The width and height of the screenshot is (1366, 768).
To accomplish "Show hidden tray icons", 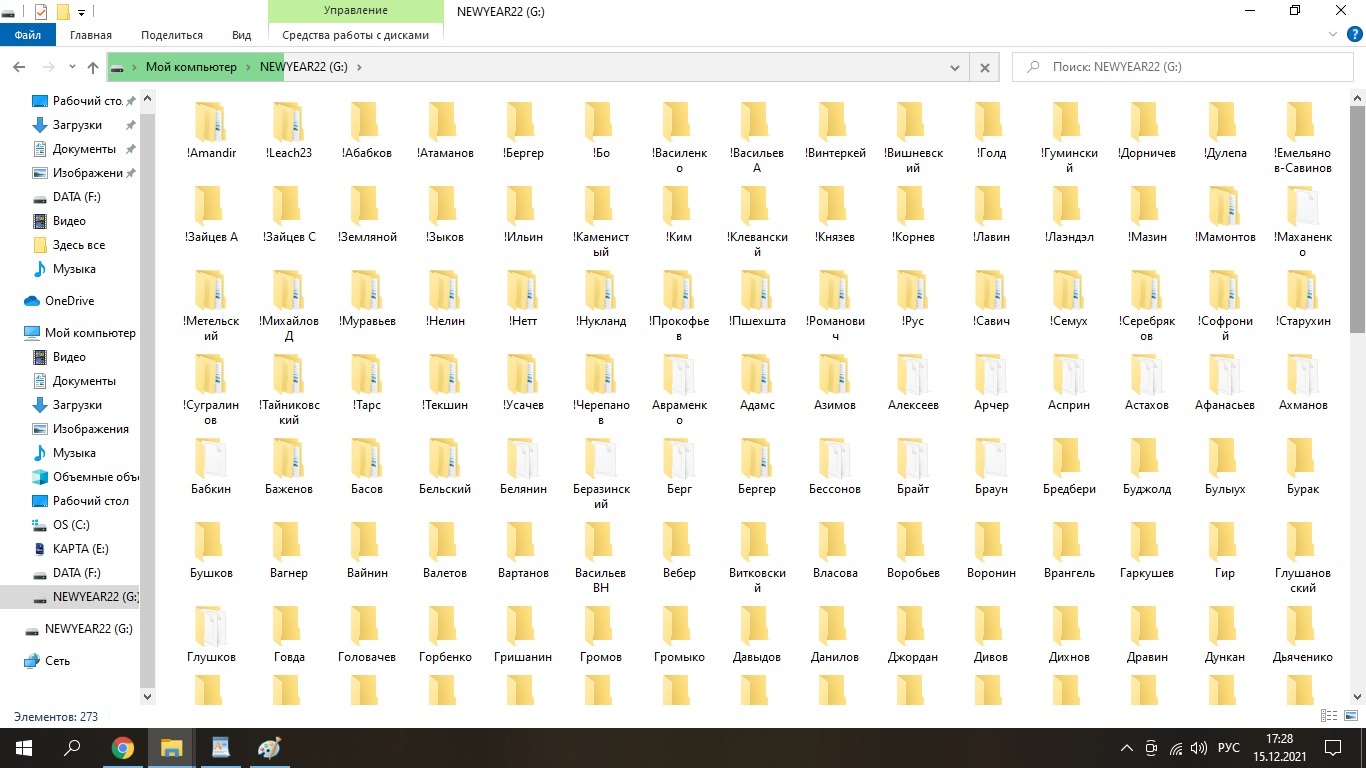I will (x=1127, y=748).
